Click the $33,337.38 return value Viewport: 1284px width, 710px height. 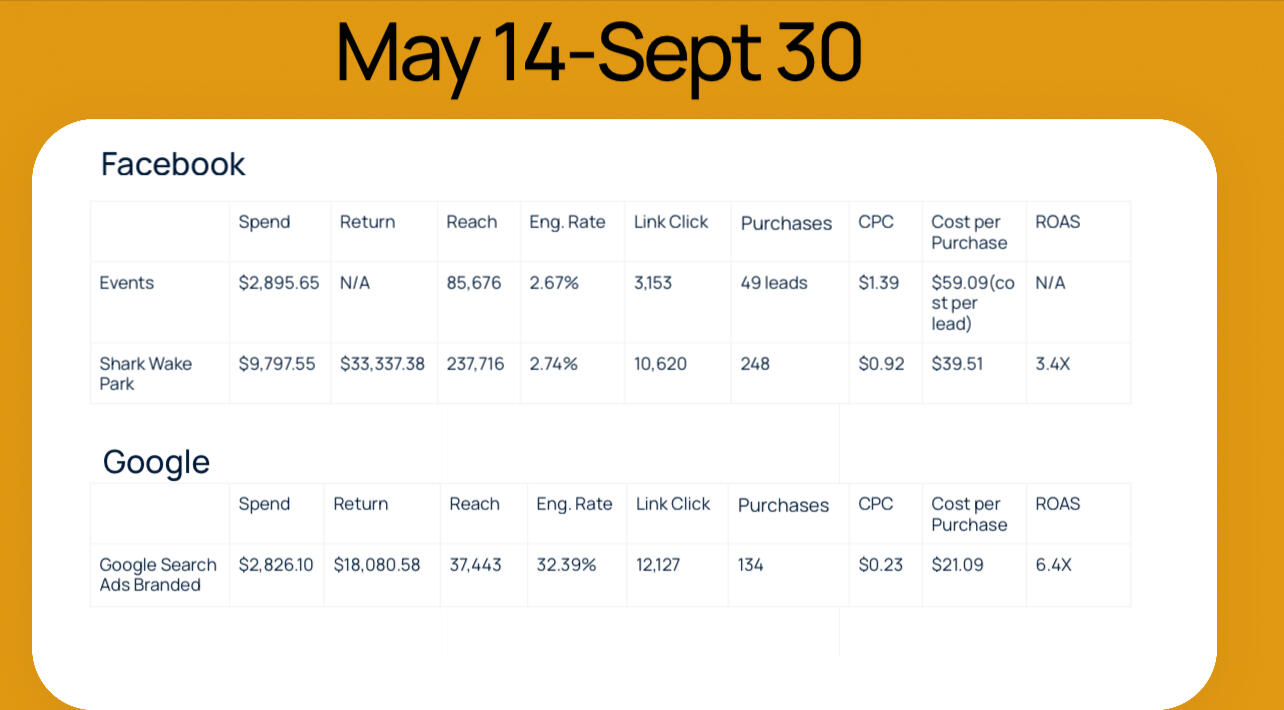point(382,364)
